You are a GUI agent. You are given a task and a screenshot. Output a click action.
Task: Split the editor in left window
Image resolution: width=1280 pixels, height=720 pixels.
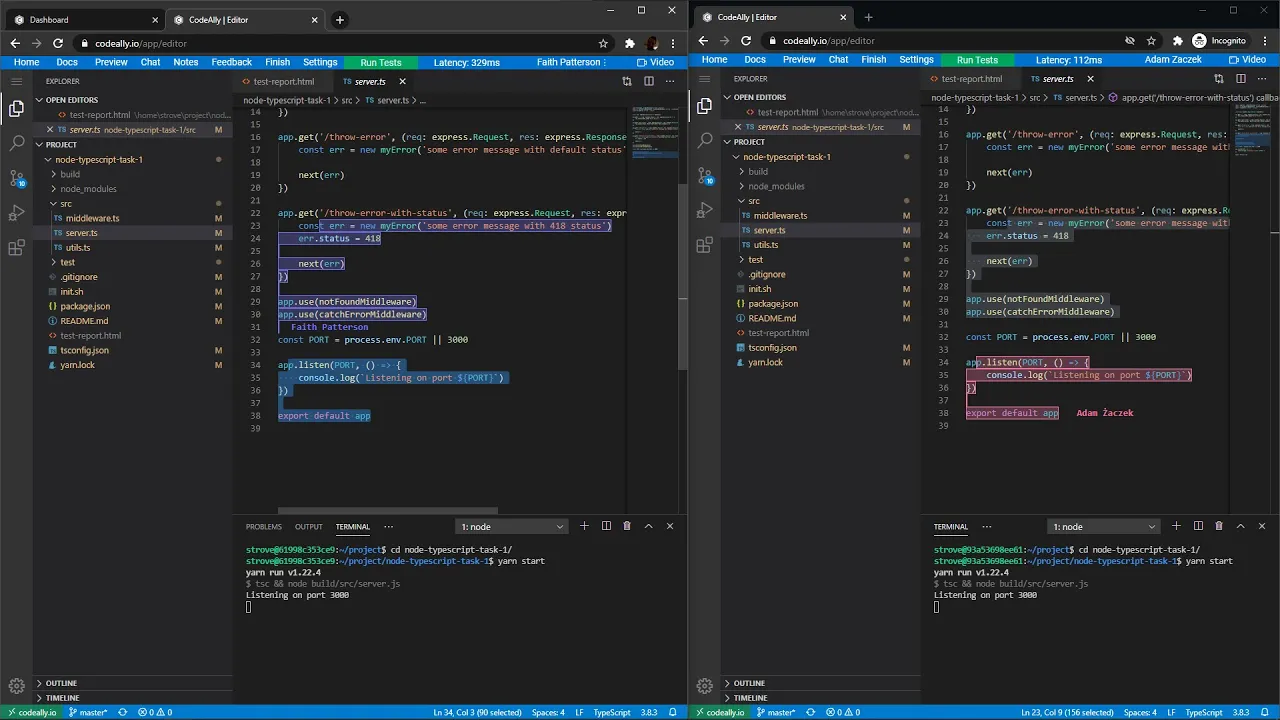pos(649,81)
